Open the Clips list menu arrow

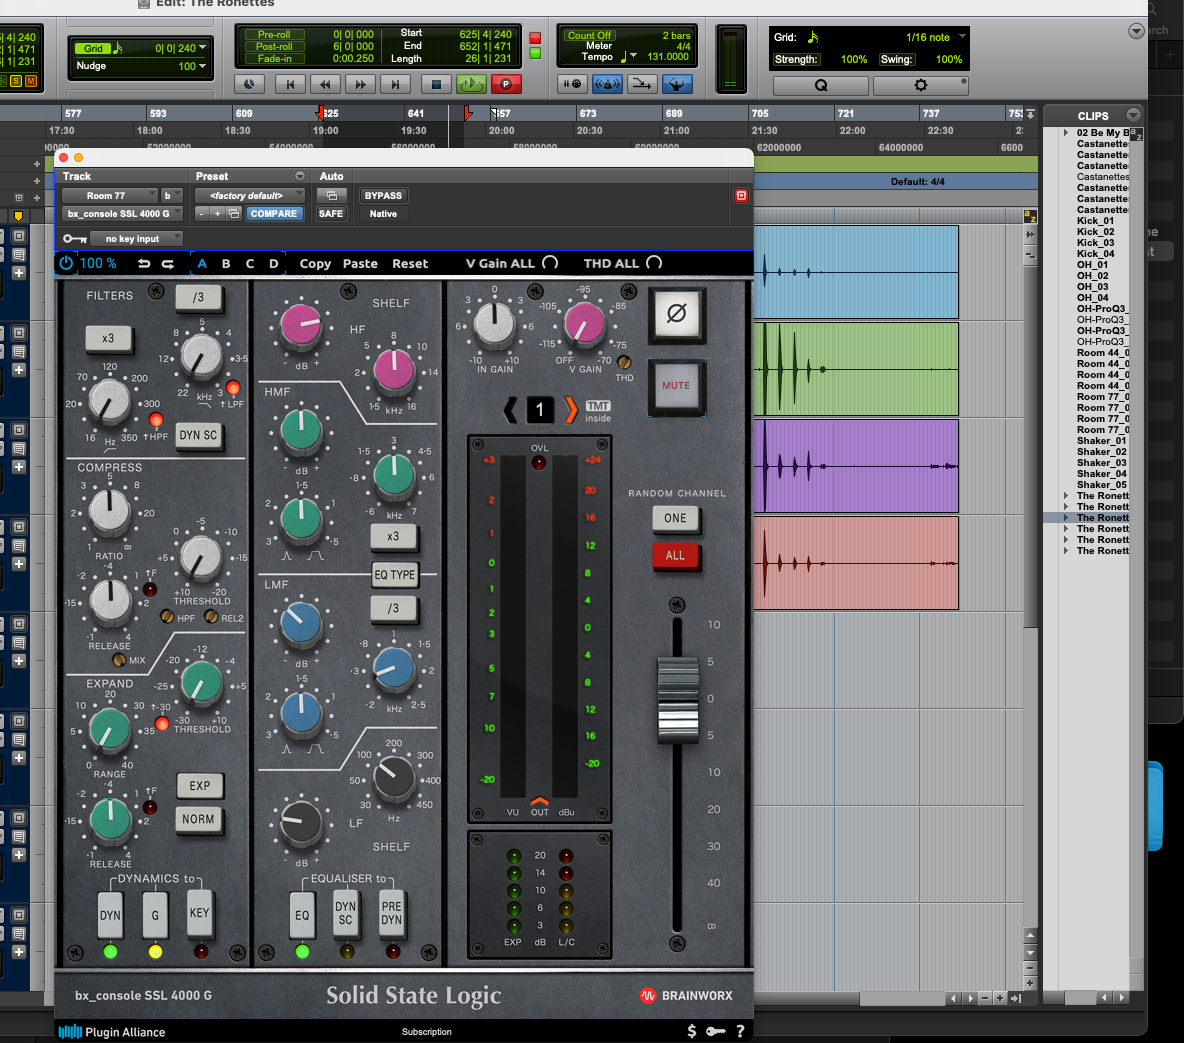click(1133, 115)
